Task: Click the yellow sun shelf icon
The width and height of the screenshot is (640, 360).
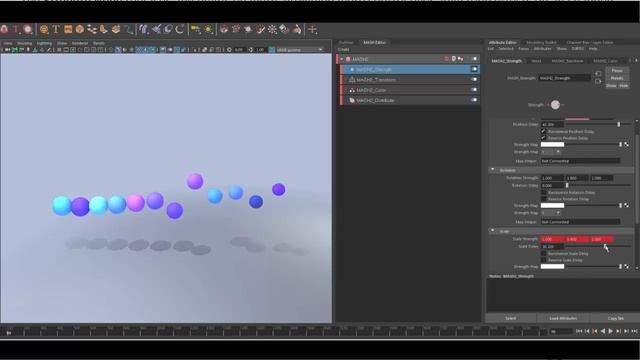Action: (x=209, y=29)
